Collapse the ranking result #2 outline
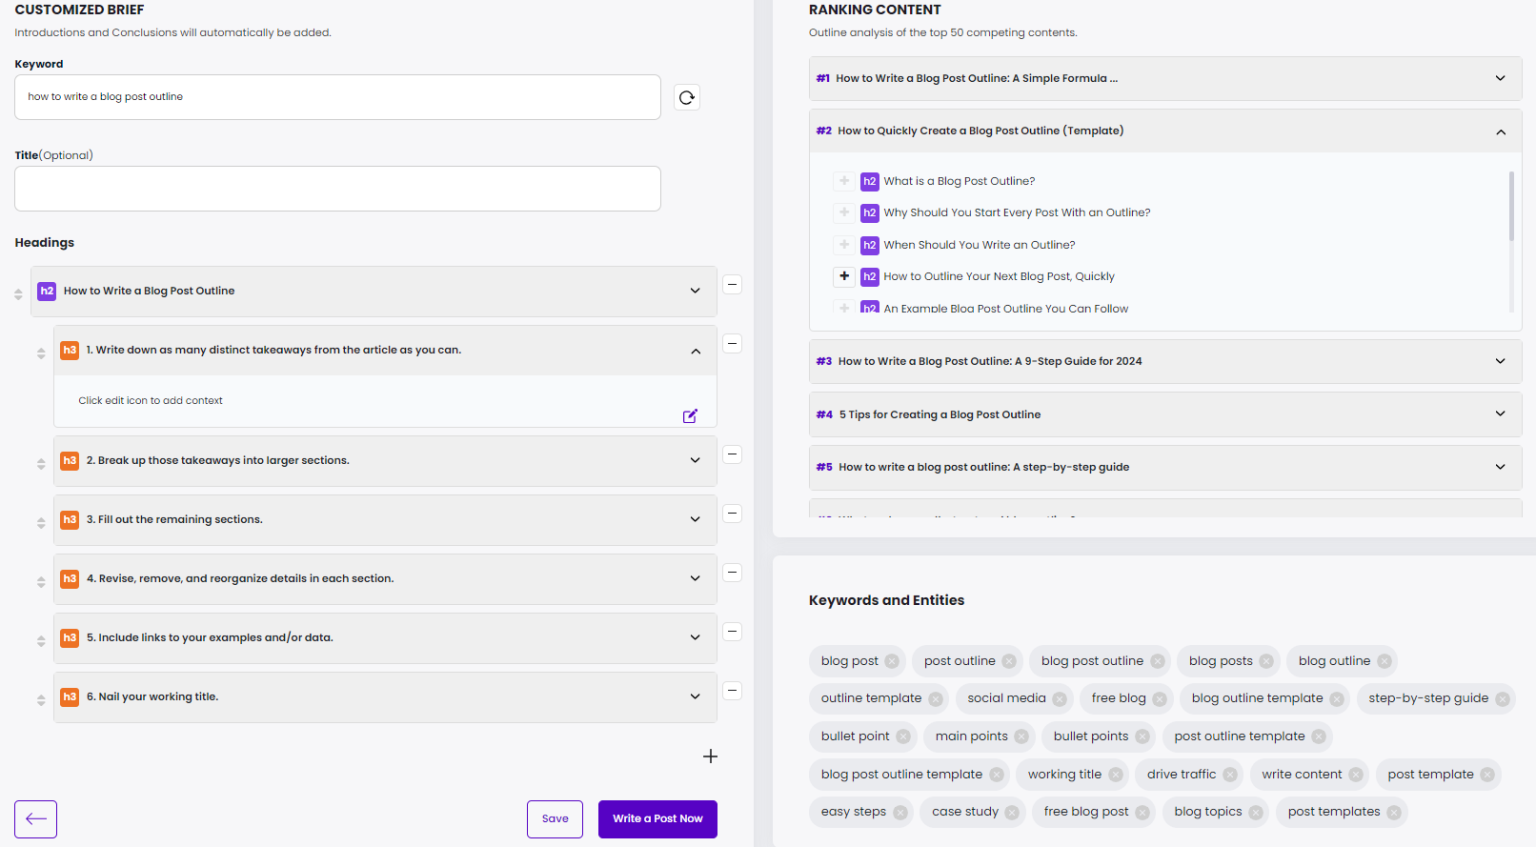This screenshot has height=847, width=1536. [x=1500, y=131]
